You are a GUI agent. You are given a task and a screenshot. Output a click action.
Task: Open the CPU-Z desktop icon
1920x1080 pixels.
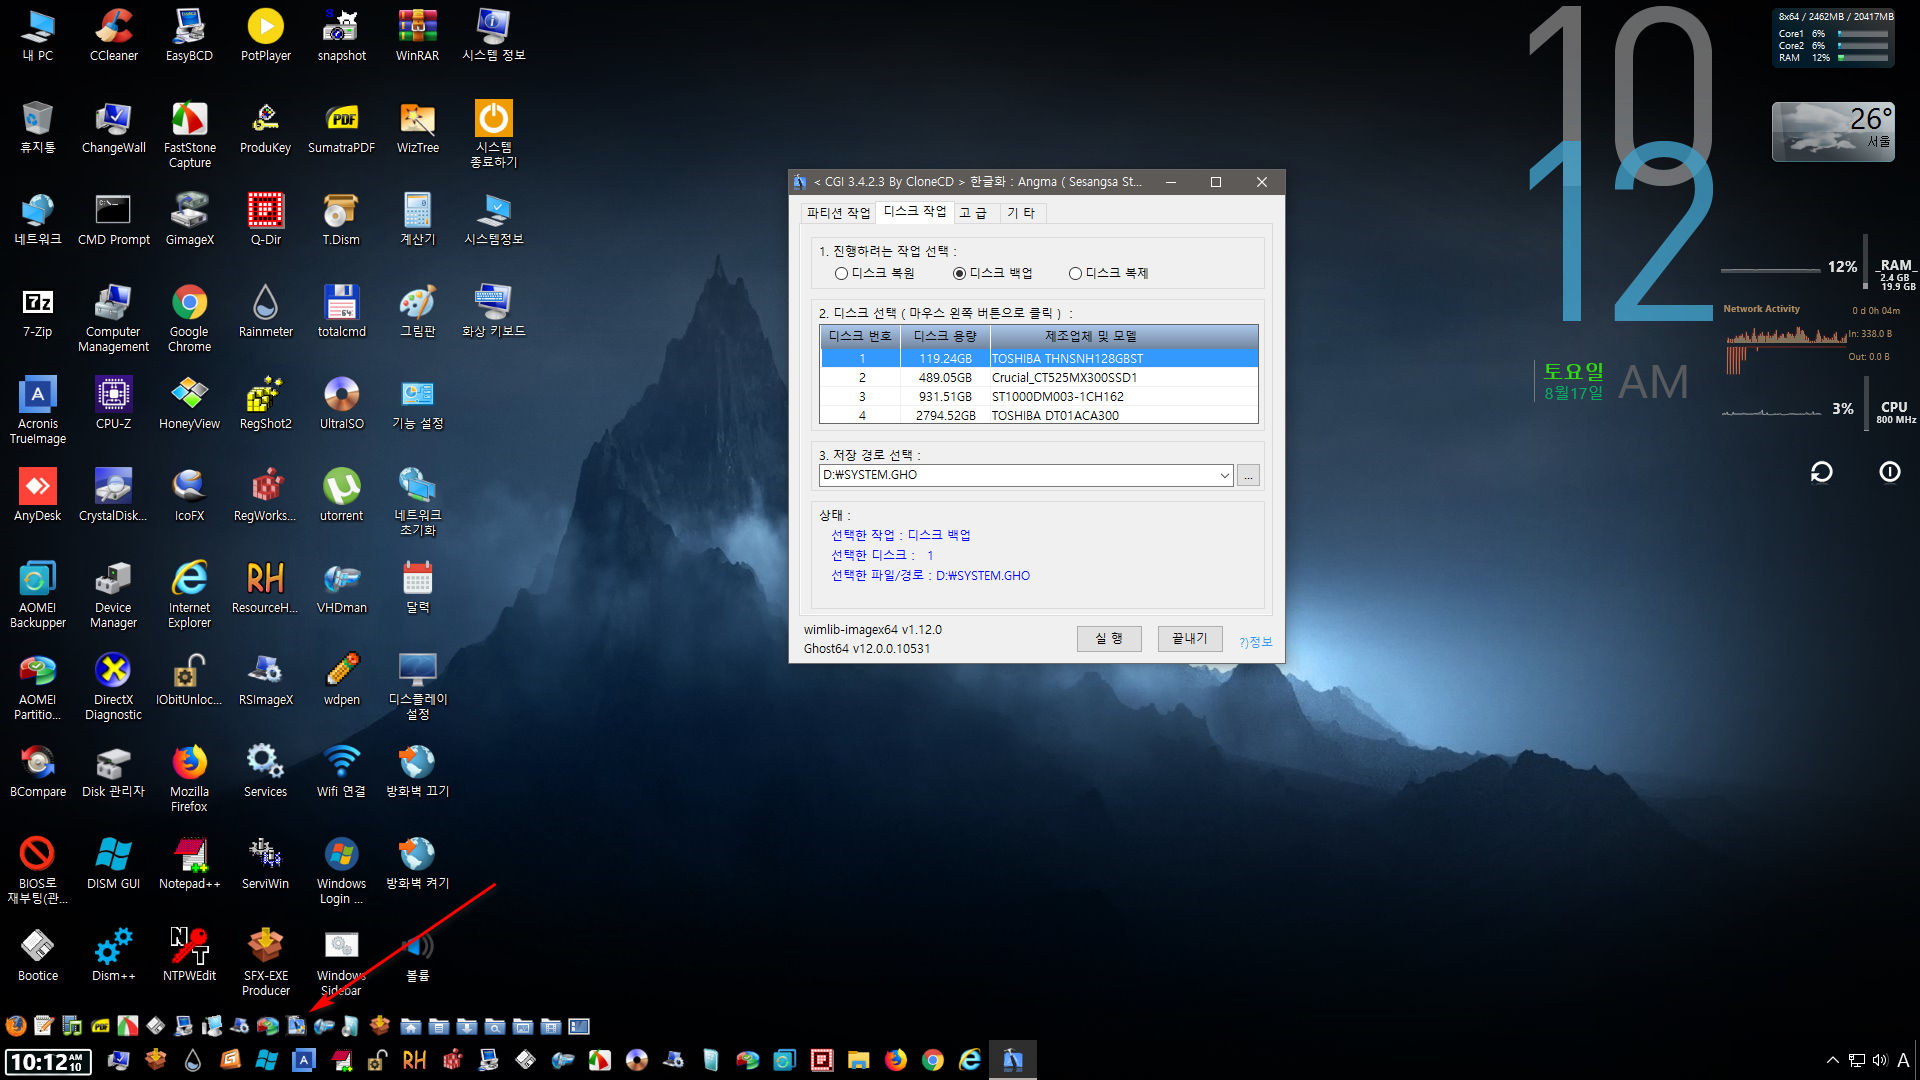tap(113, 403)
